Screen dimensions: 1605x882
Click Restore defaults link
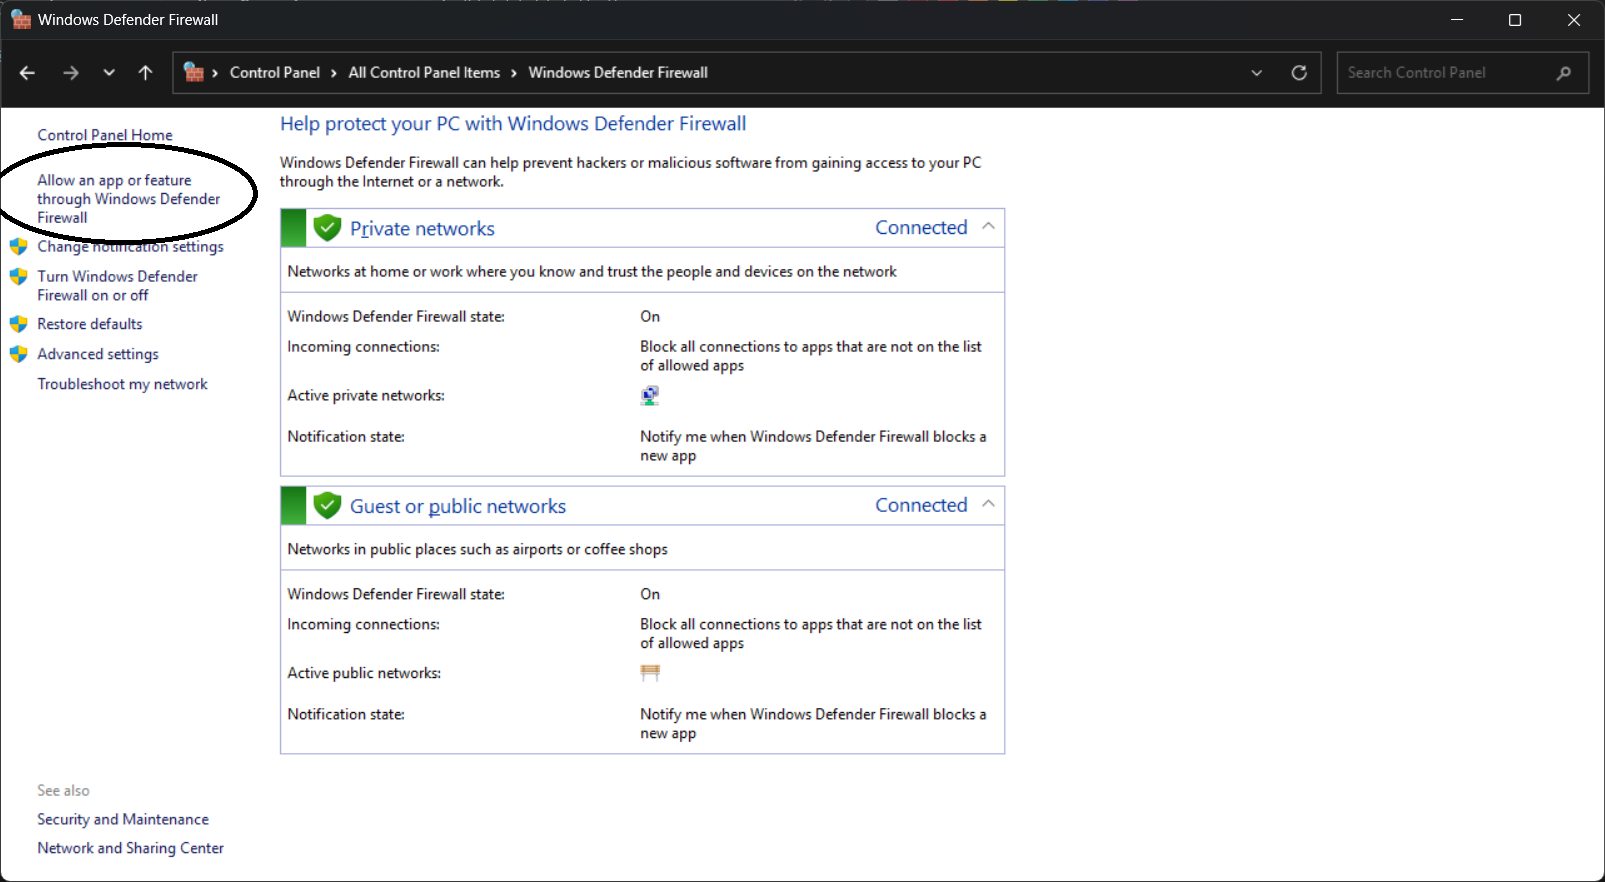[90, 324]
